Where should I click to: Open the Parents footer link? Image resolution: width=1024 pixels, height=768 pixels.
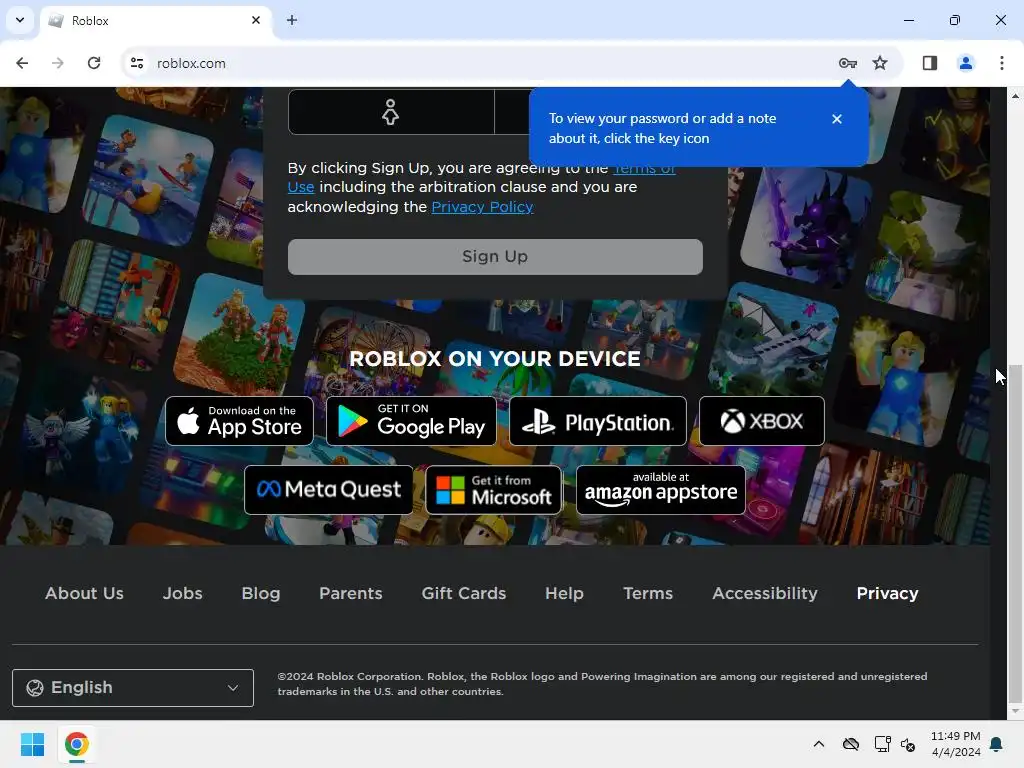click(x=351, y=593)
